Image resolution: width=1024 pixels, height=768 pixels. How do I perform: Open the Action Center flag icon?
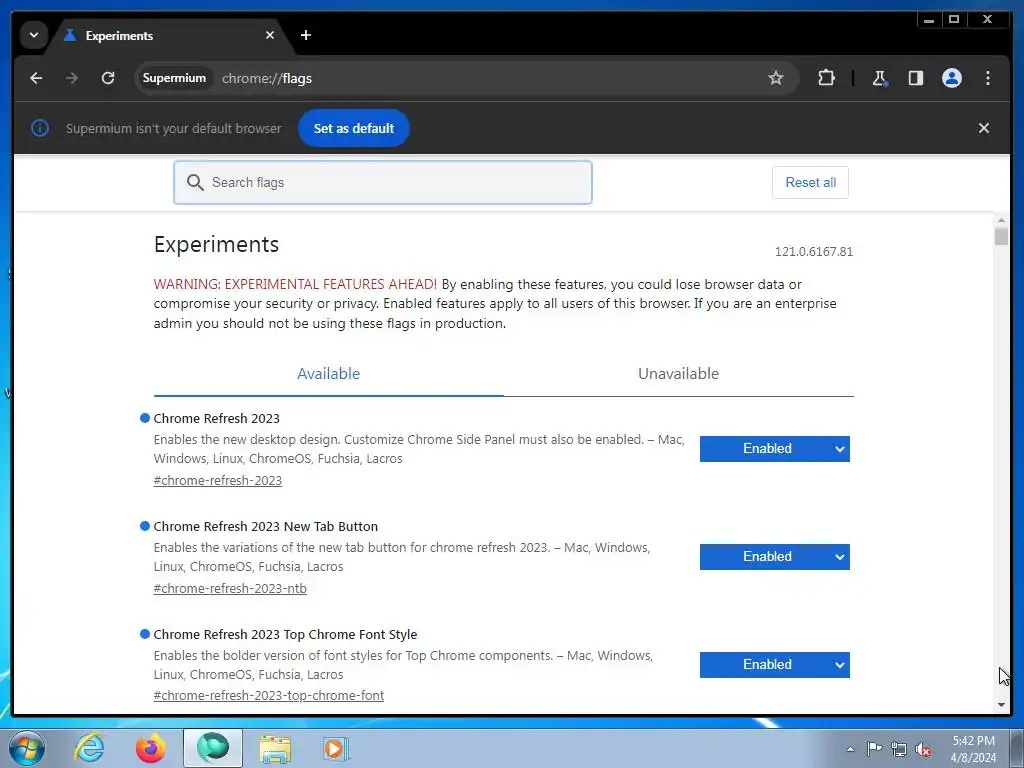[x=874, y=749]
